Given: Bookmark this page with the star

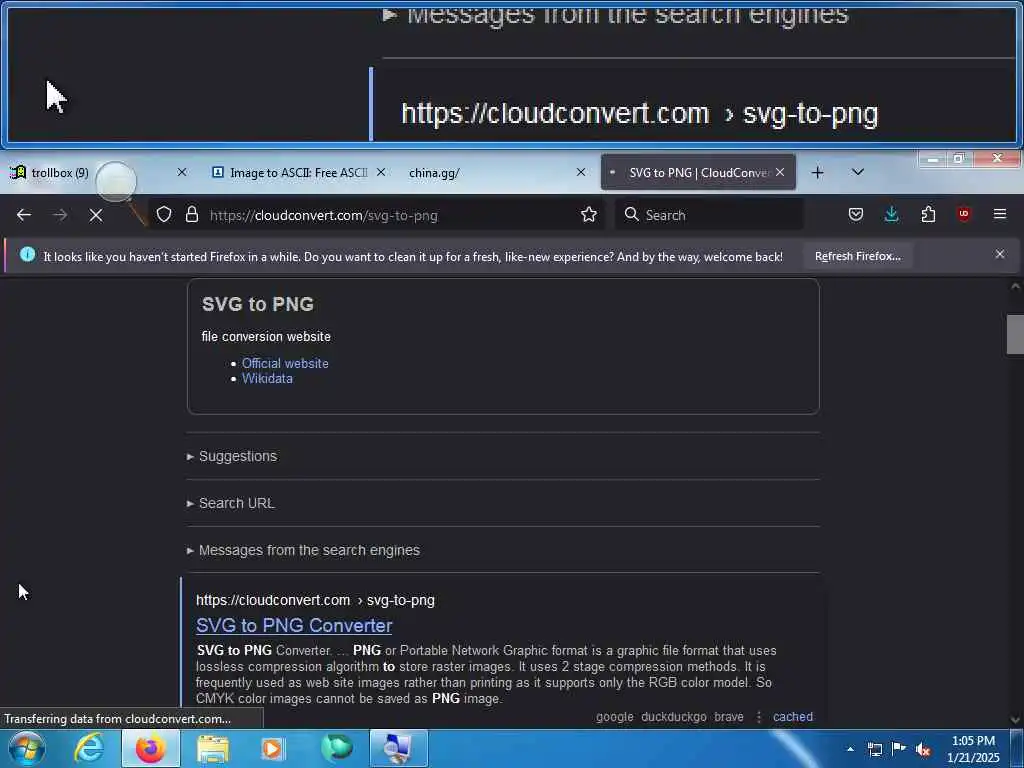Looking at the screenshot, I should 588,214.
